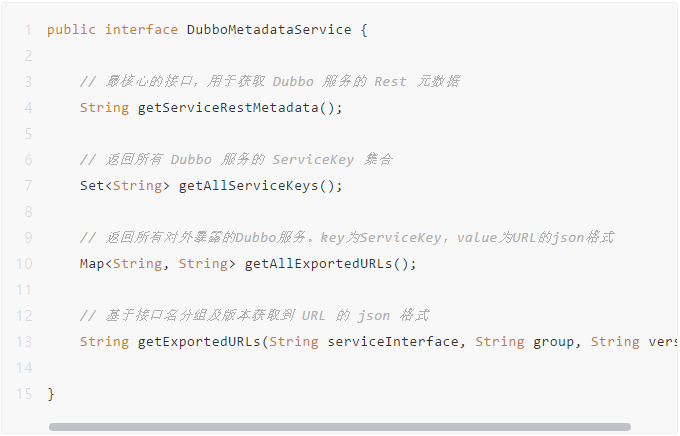Click the Rest metadata comment on line 3
The image size is (680, 436).
tap(270, 82)
